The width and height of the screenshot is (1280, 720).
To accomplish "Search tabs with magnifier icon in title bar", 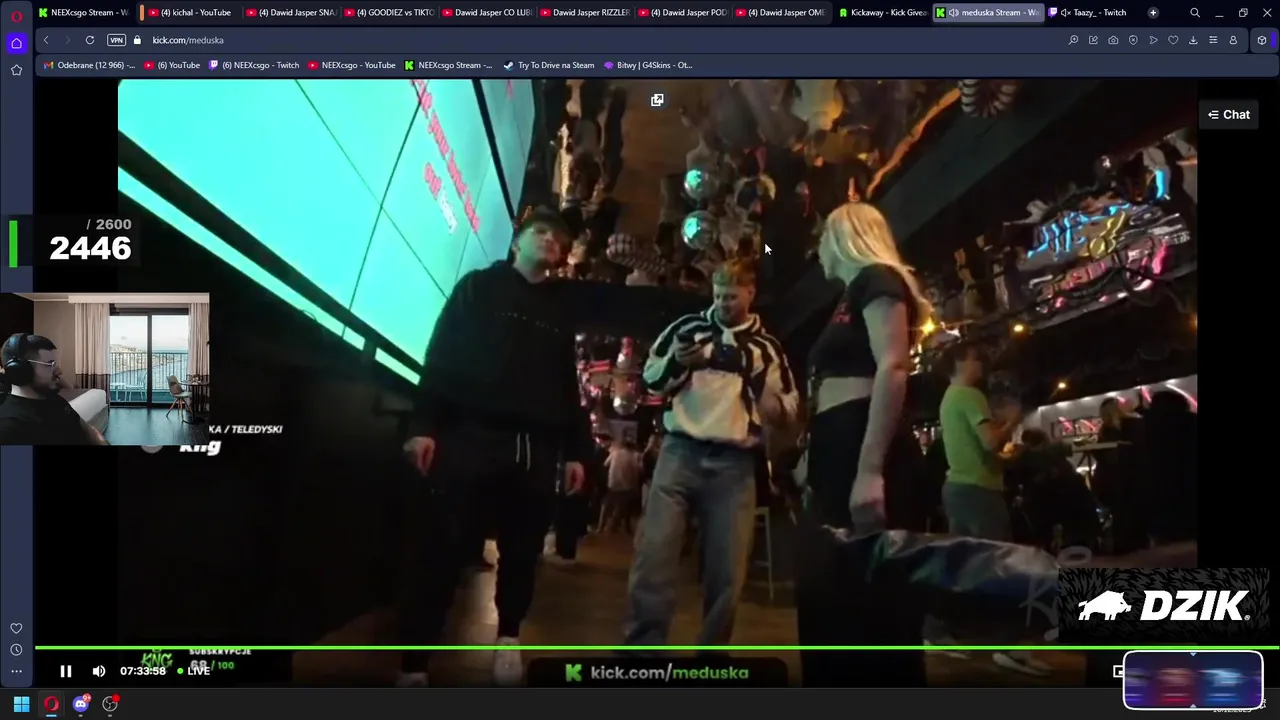I will 1195,13.
